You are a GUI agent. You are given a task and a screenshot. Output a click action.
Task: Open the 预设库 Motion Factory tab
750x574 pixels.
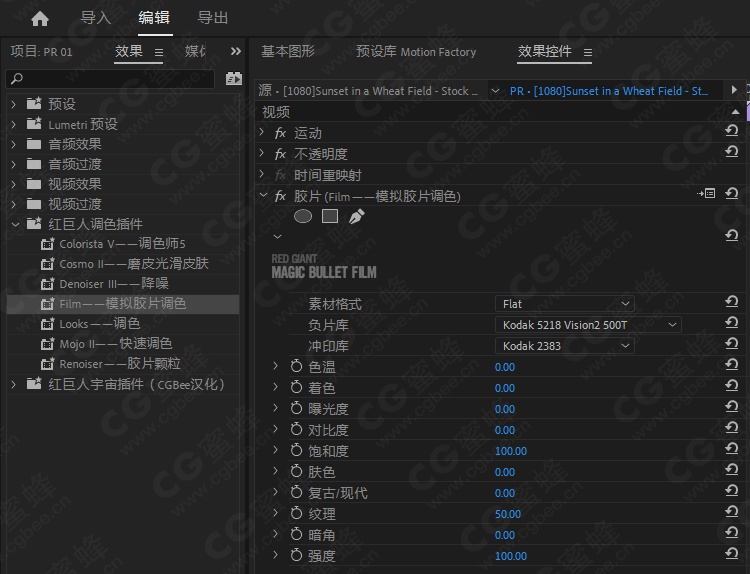(416, 52)
